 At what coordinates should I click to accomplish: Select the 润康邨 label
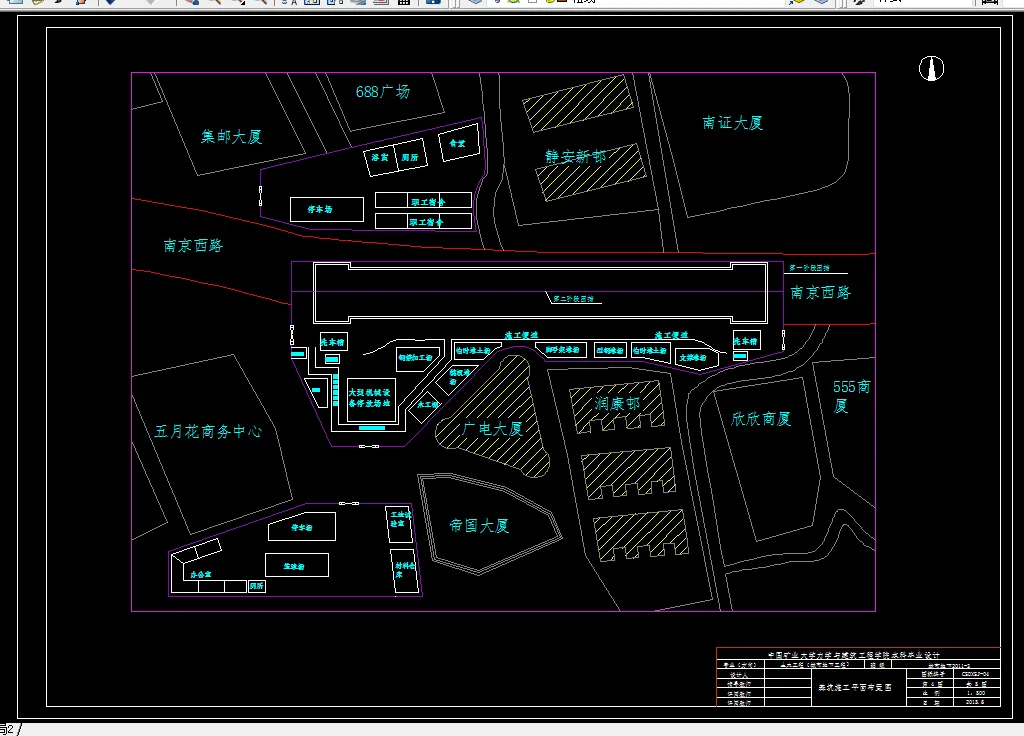[x=617, y=404]
